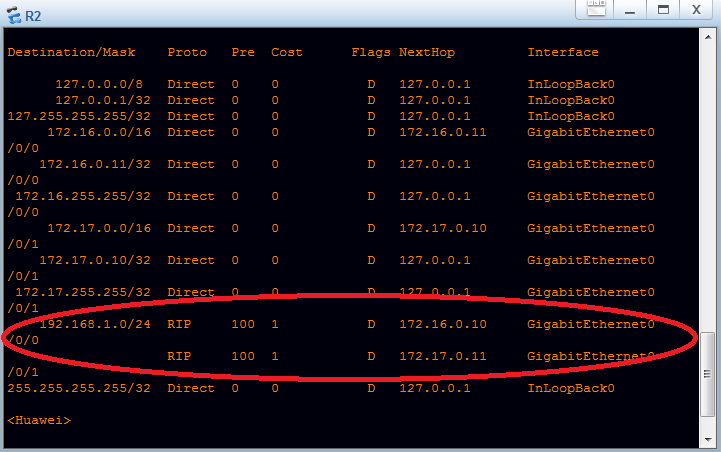Select destination 192.168.1.0/24
Image resolution: width=721 pixels, height=452 pixels.
[95, 324]
